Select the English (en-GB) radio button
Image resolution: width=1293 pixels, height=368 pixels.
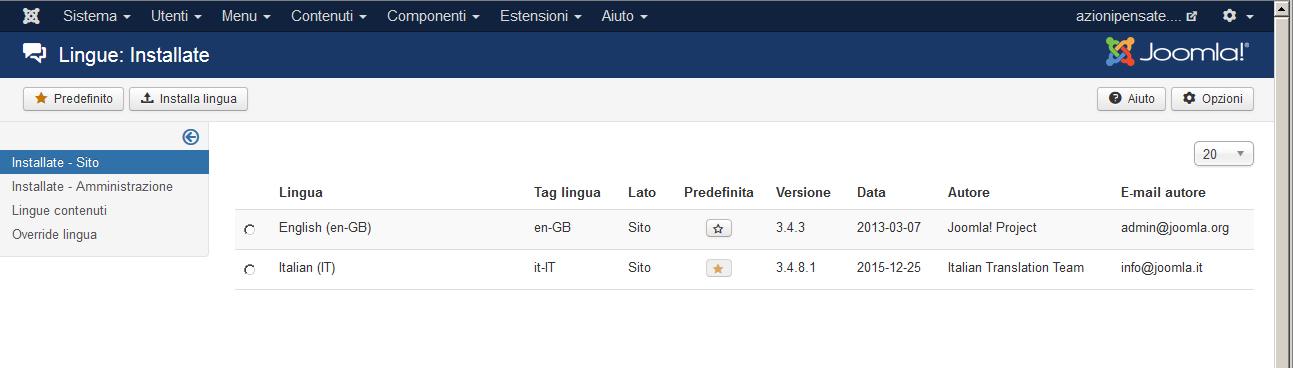(x=249, y=229)
